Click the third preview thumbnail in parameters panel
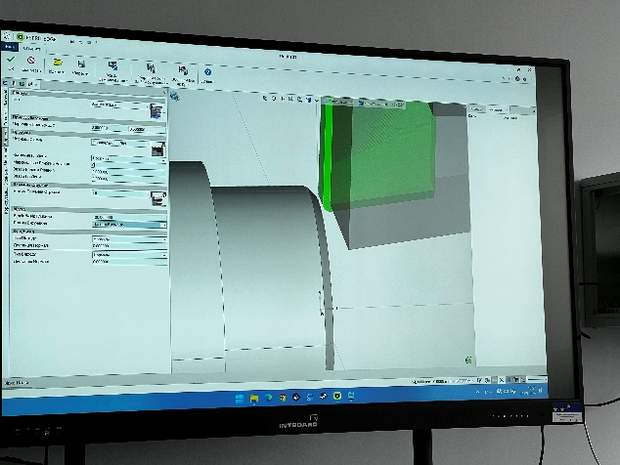Viewport: 620px width, 465px height. point(159,198)
